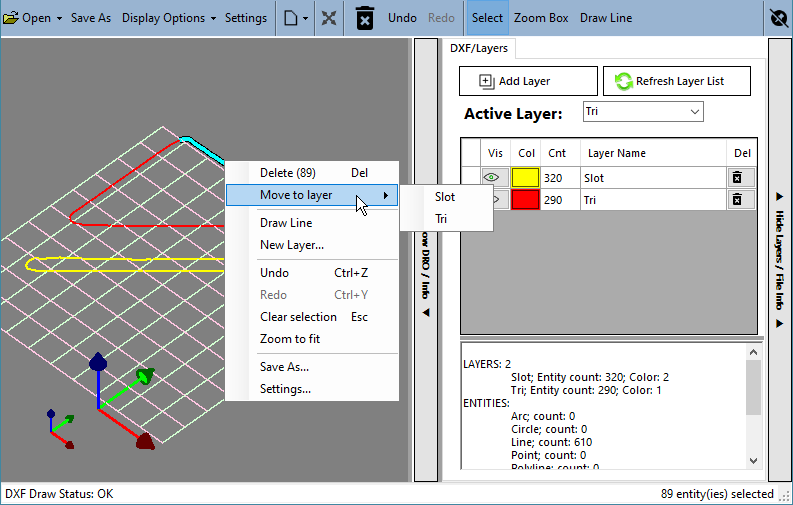This screenshot has height=505, width=793.
Task: Click the Add Layer button
Action: 528,81
